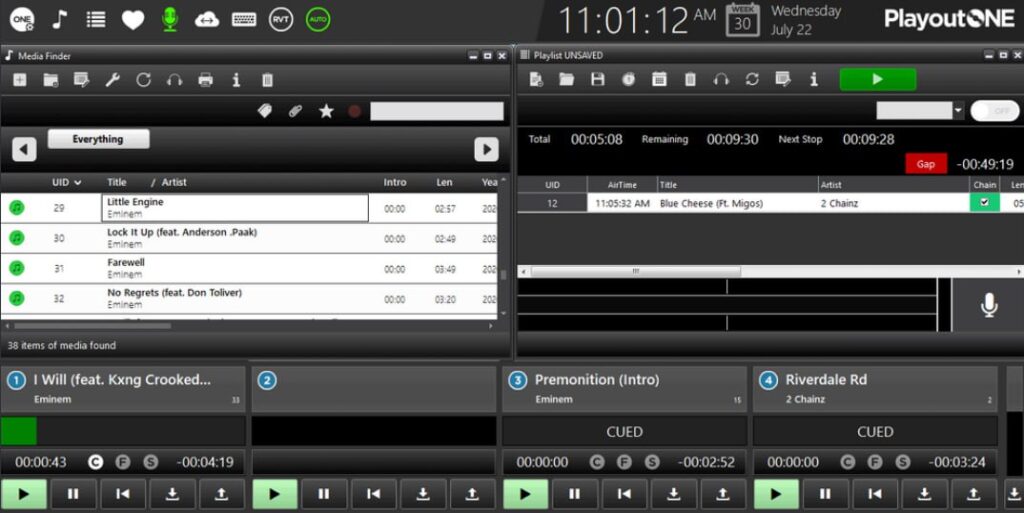1024x513 pixels.
Task: Eject player 4 with the upload icon
Action: (973, 494)
